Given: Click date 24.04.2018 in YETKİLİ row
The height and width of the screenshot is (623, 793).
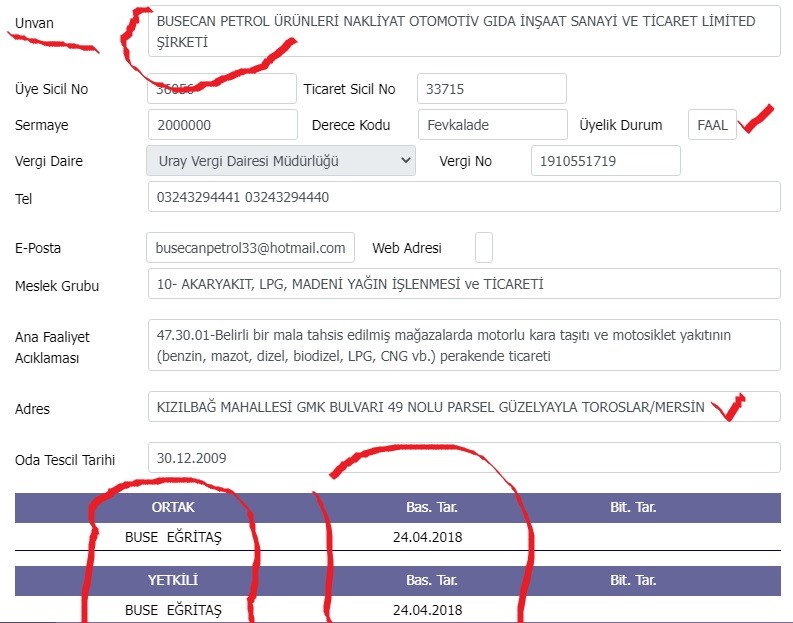Looking at the screenshot, I should click(427, 610).
